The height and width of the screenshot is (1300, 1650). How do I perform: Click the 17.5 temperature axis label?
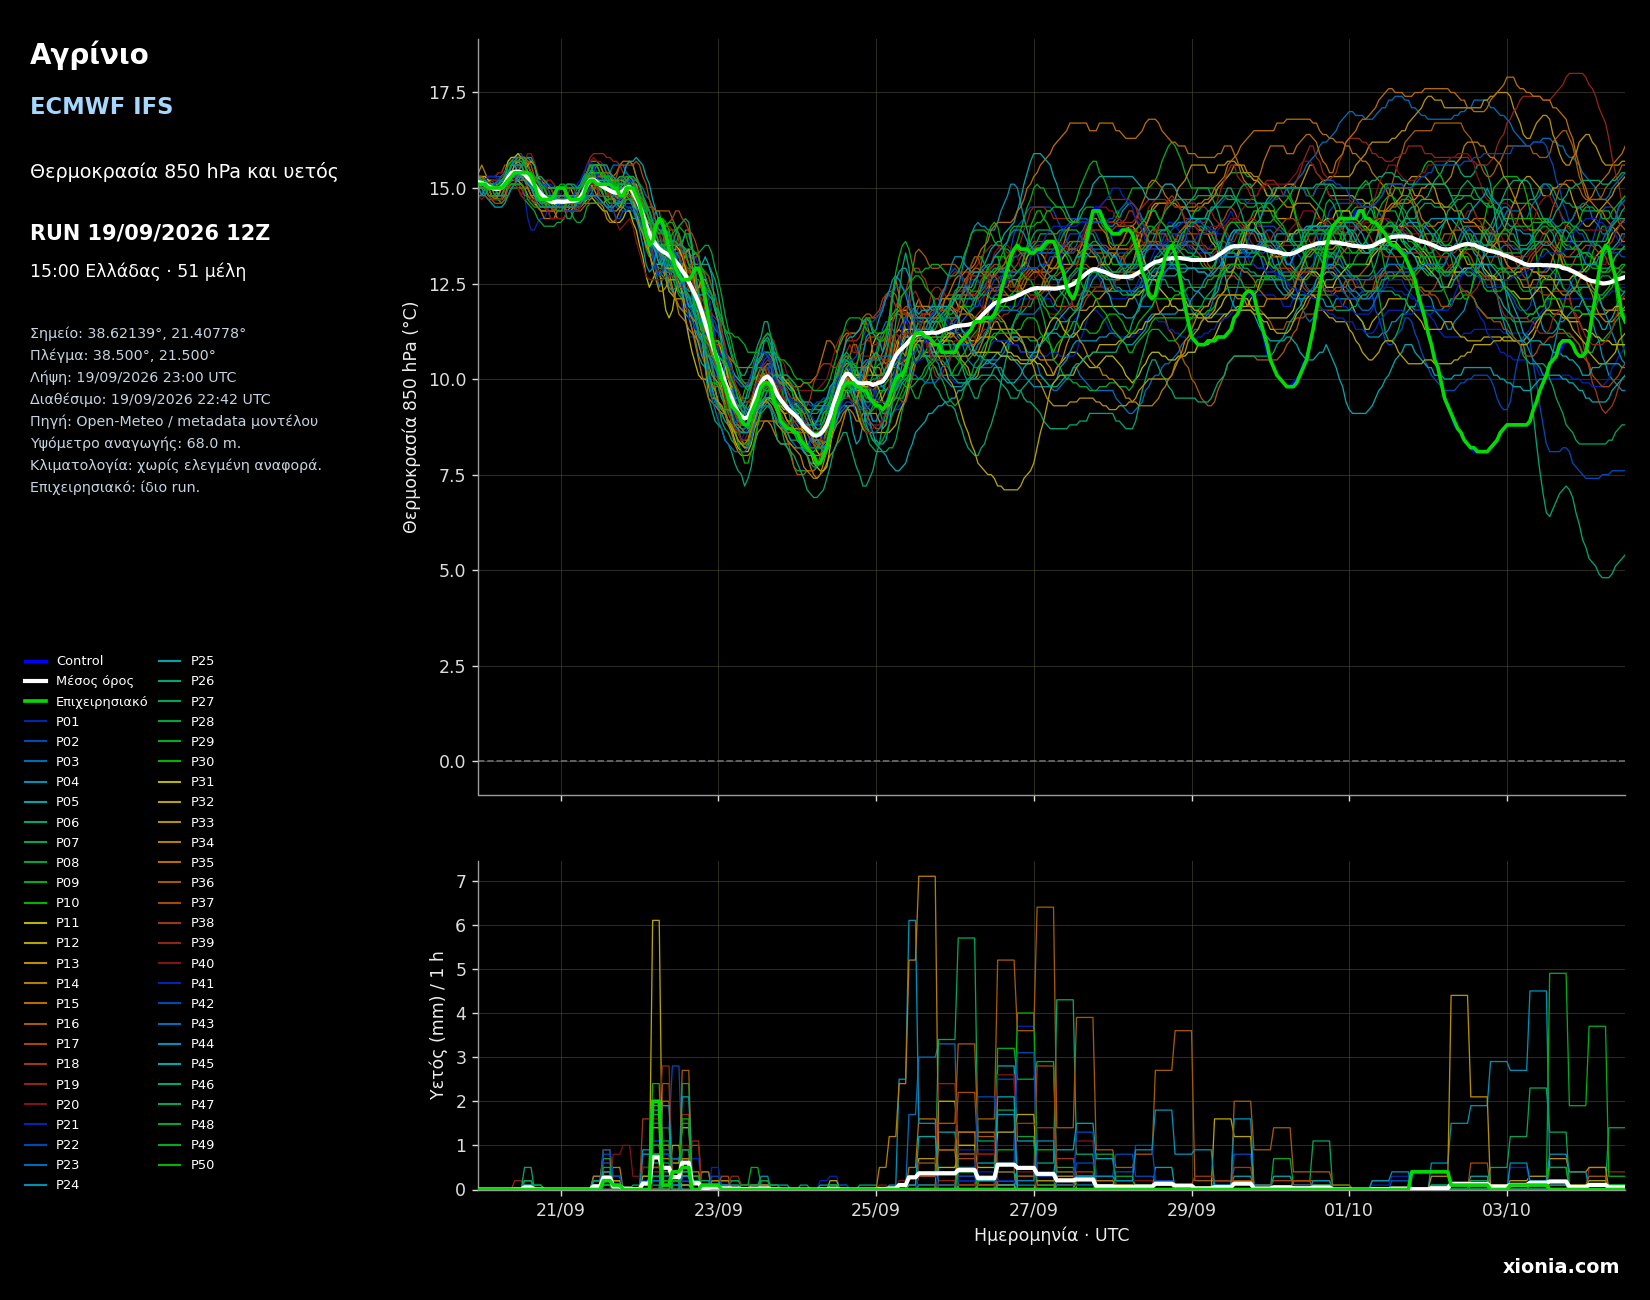click(448, 93)
